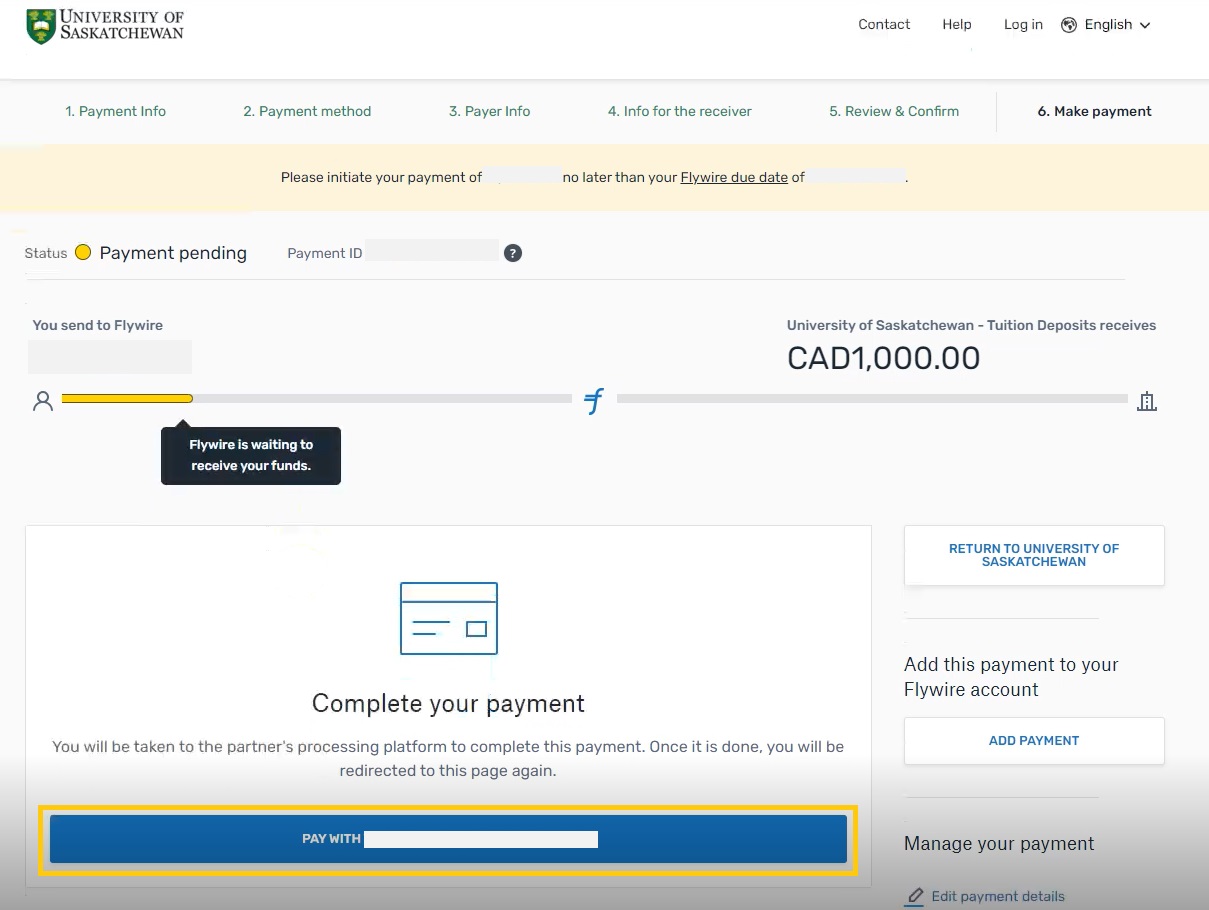Return to University of Saskatchewan button

(1034, 555)
